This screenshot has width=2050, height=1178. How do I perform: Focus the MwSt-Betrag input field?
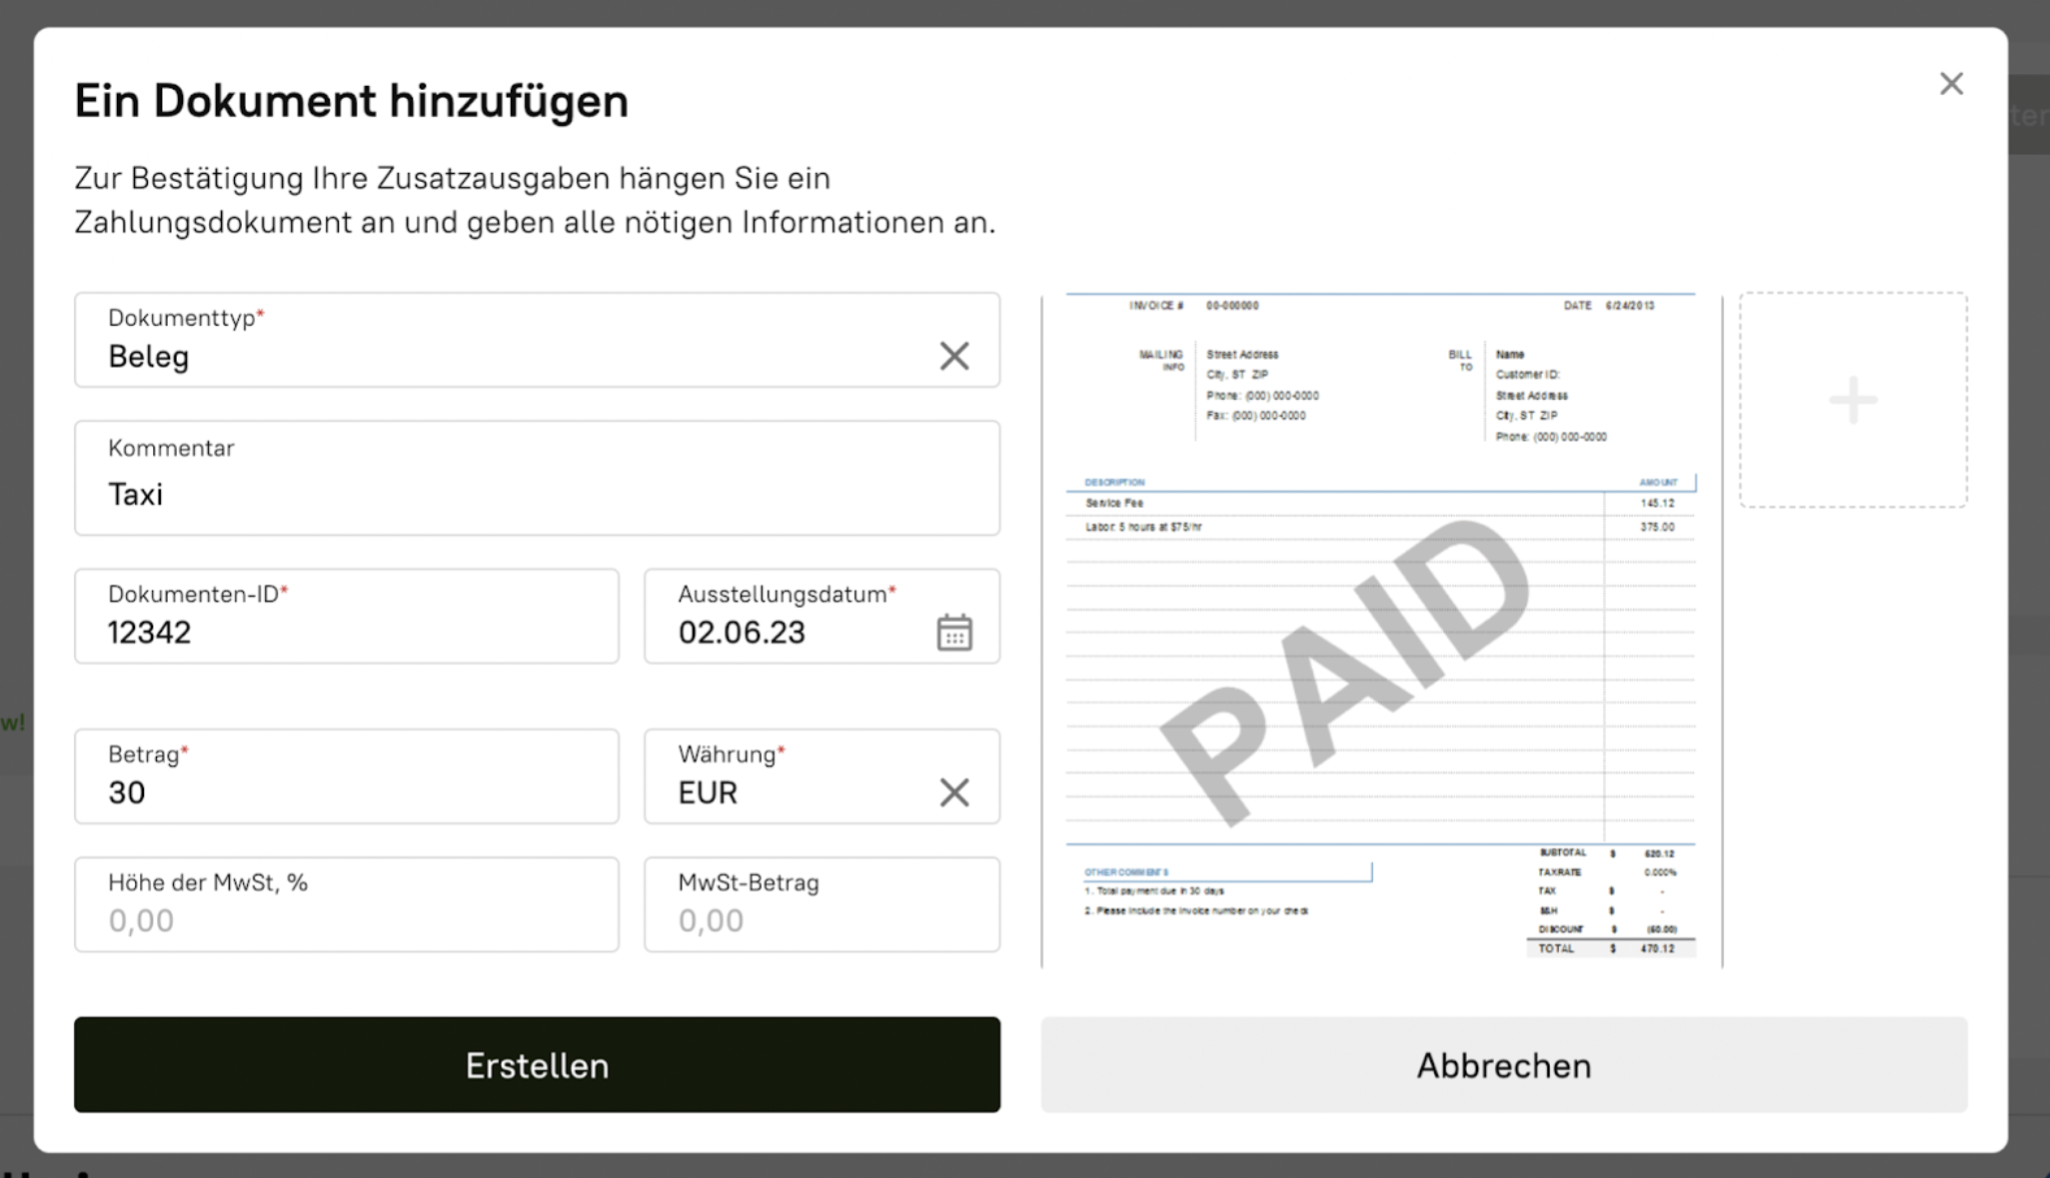(821, 919)
